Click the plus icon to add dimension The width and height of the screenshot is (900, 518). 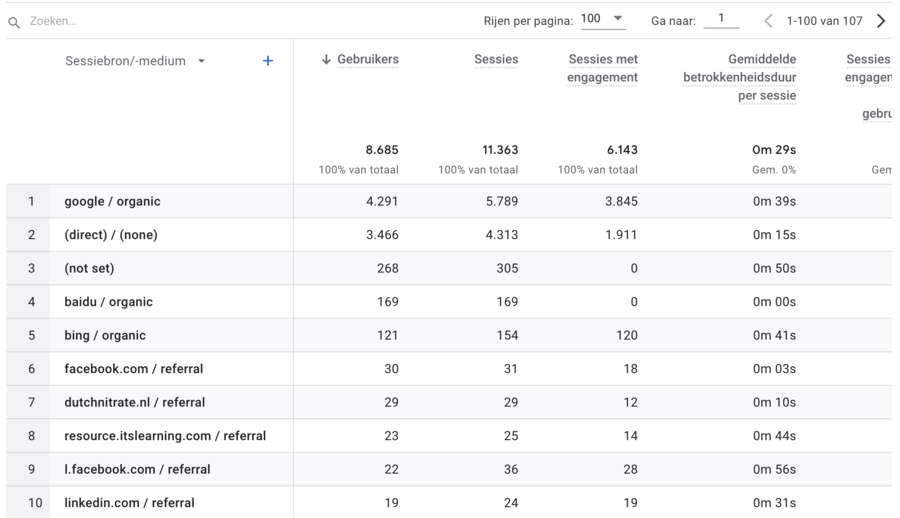(x=267, y=61)
